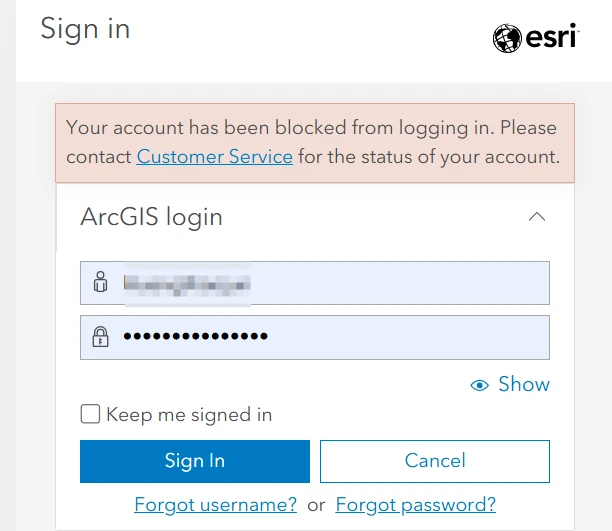The image size is (612, 531).
Task: Click the Sign in page heading
Action: [x=85, y=29]
